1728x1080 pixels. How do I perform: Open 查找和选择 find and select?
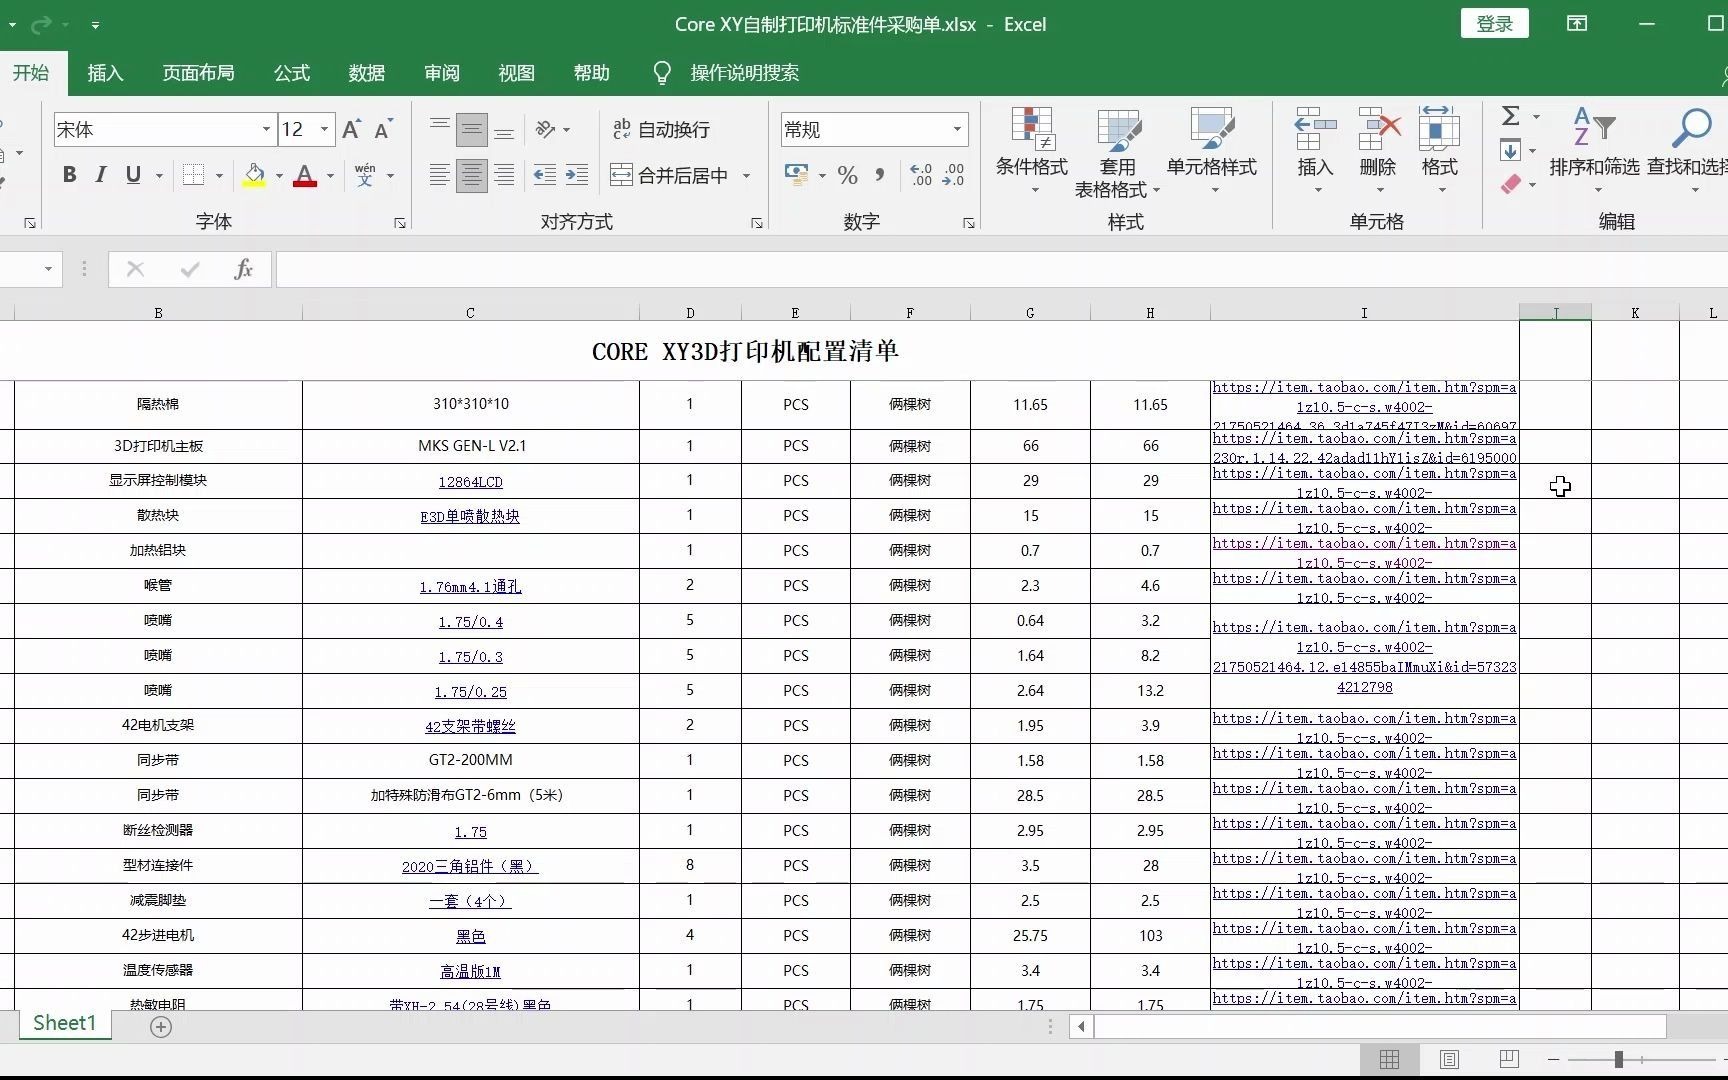click(x=1688, y=150)
